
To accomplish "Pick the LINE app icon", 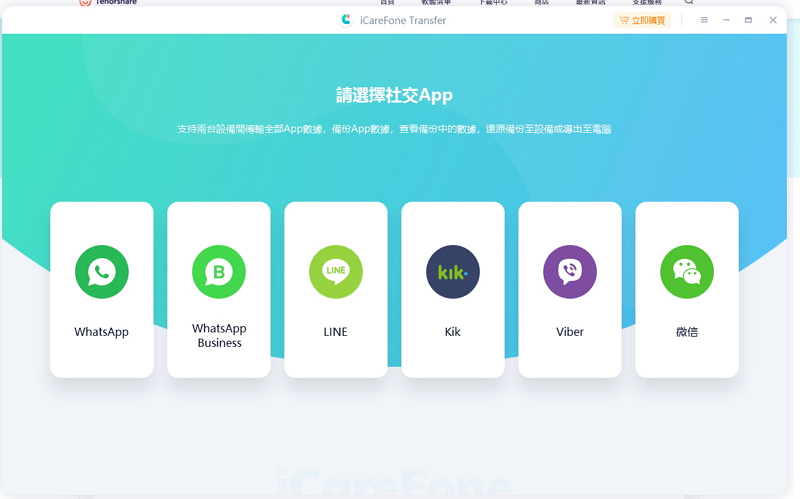I will [x=336, y=272].
